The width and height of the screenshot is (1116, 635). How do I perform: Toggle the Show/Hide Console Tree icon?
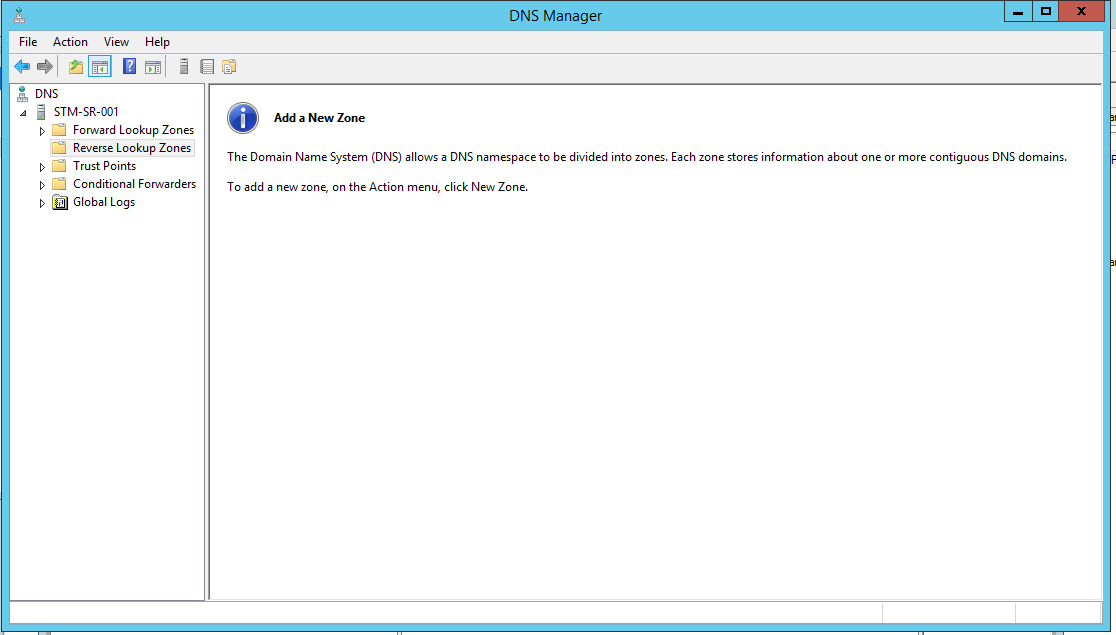pyautogui.click(x=100, y=66)
